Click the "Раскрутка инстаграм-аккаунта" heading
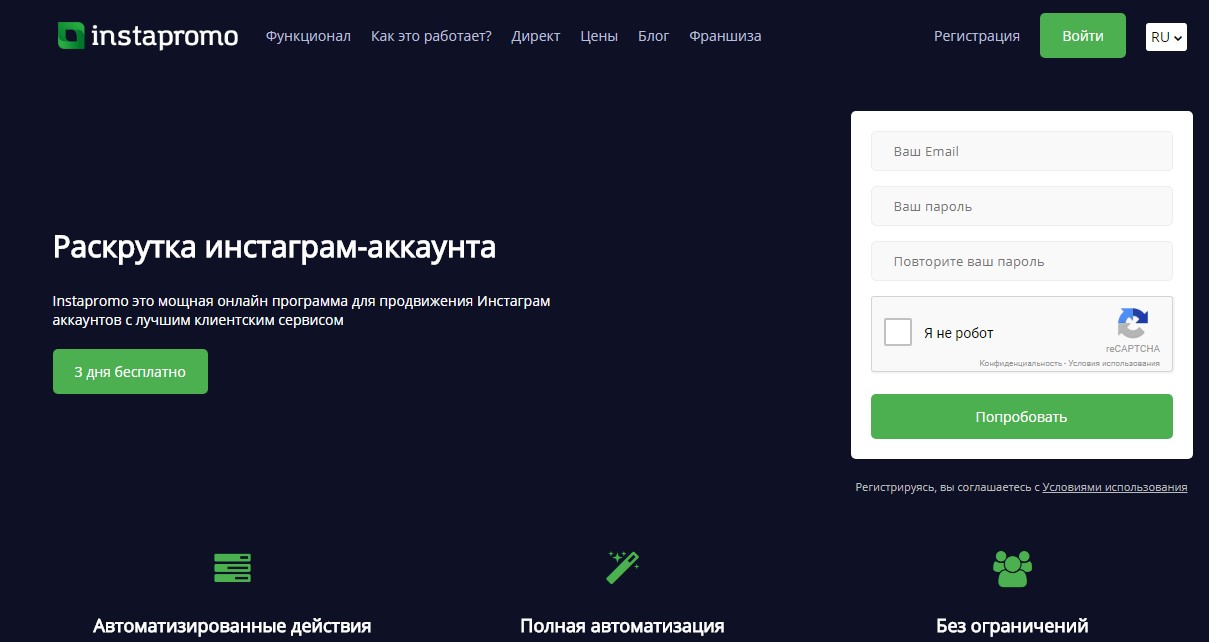The height and width of the screenshot is (642, 1209). [274, 247]
